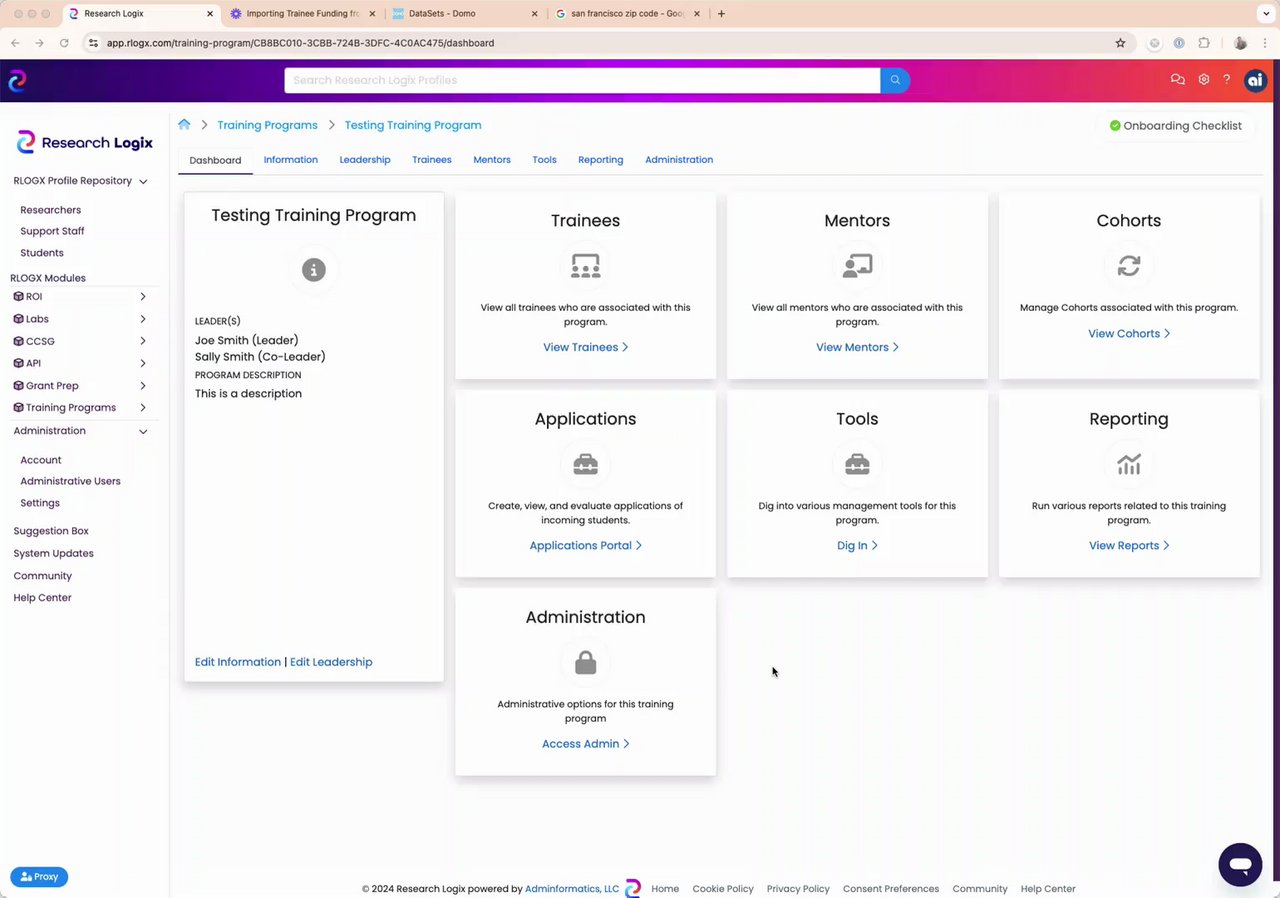The height and width of the screenshot is (898, 1280).
Task: Switch to DataSets - Domo browser tab
Action: [x=463, y=14]
